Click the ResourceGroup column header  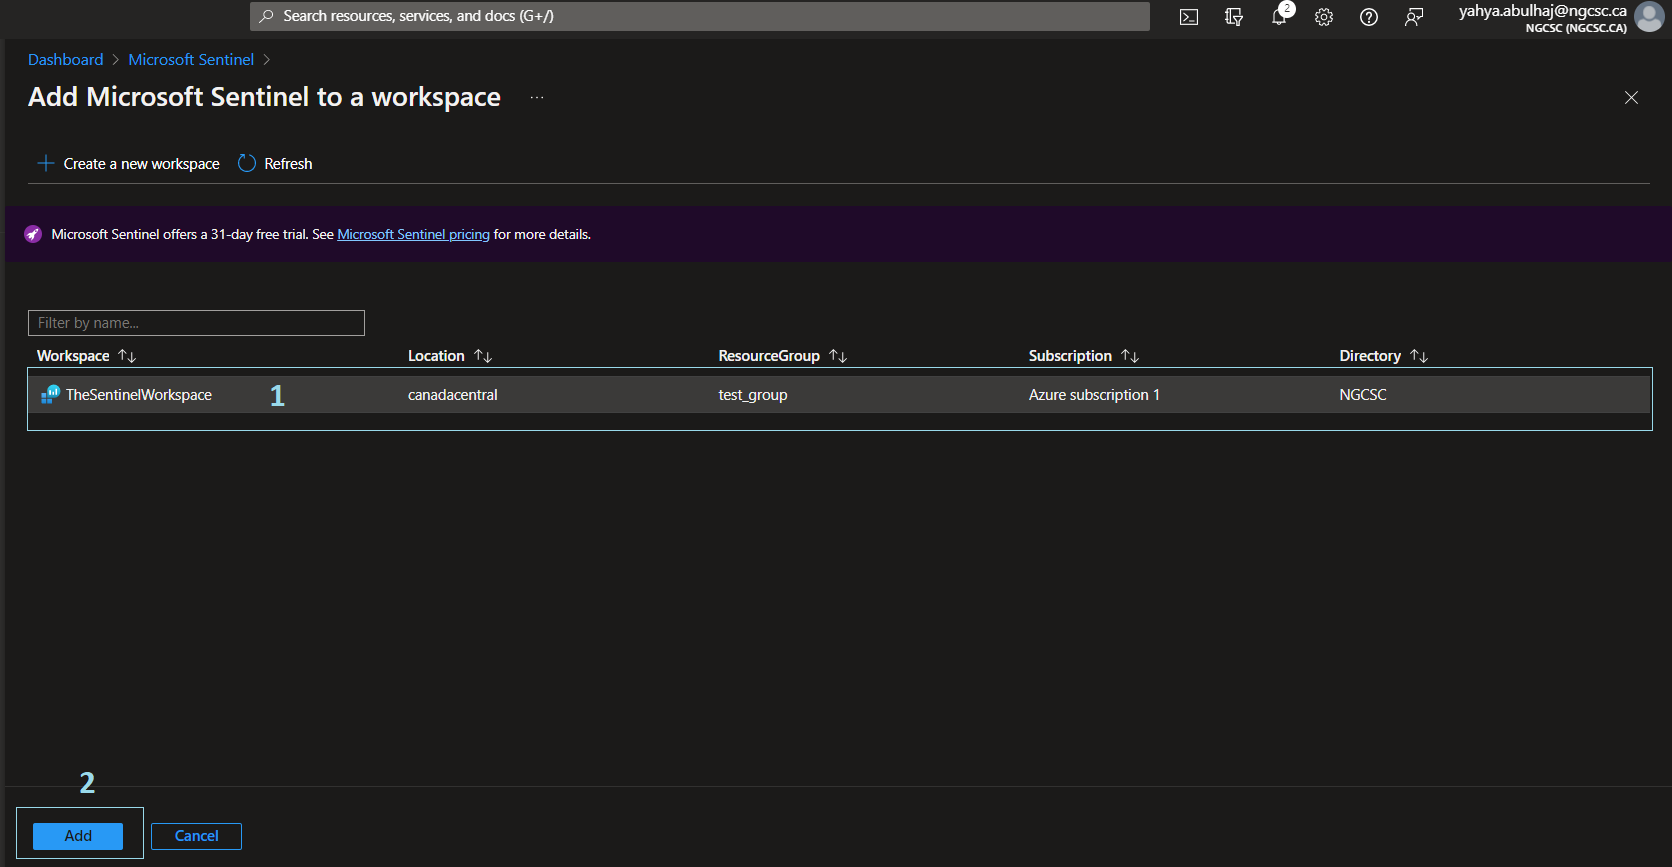(x=769, y=356)
